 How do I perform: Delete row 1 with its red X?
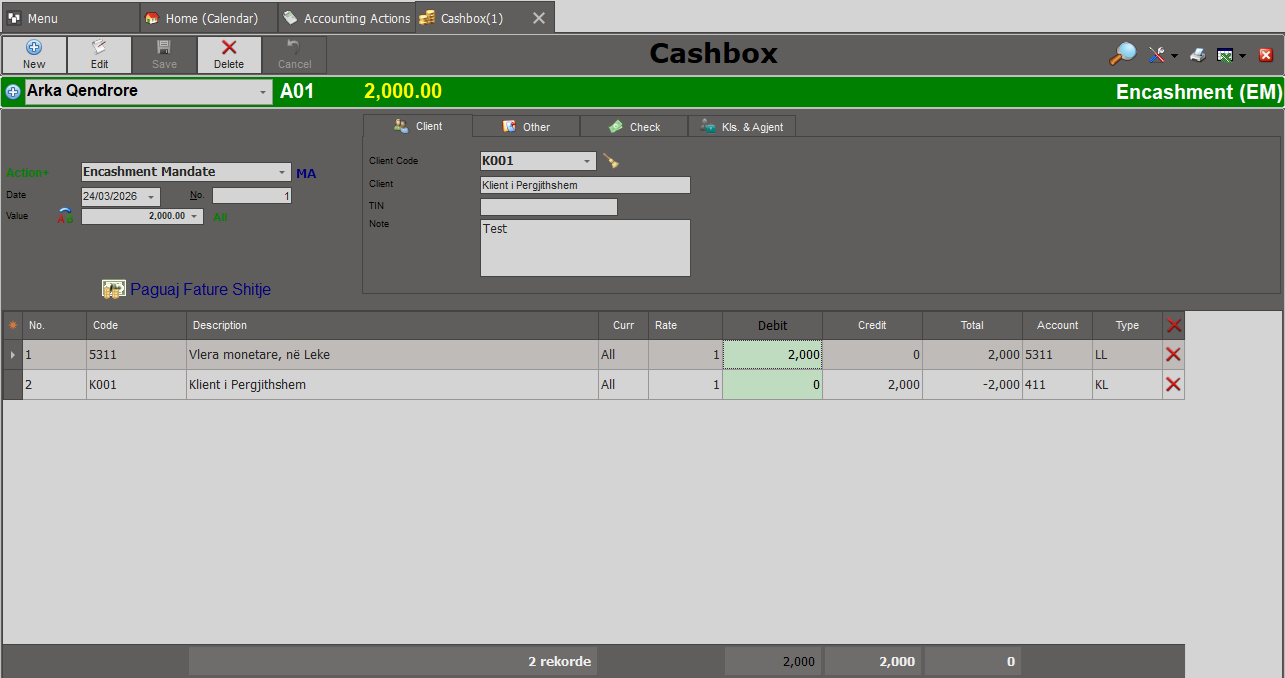pyautogui.click(x=1173, y=355)
